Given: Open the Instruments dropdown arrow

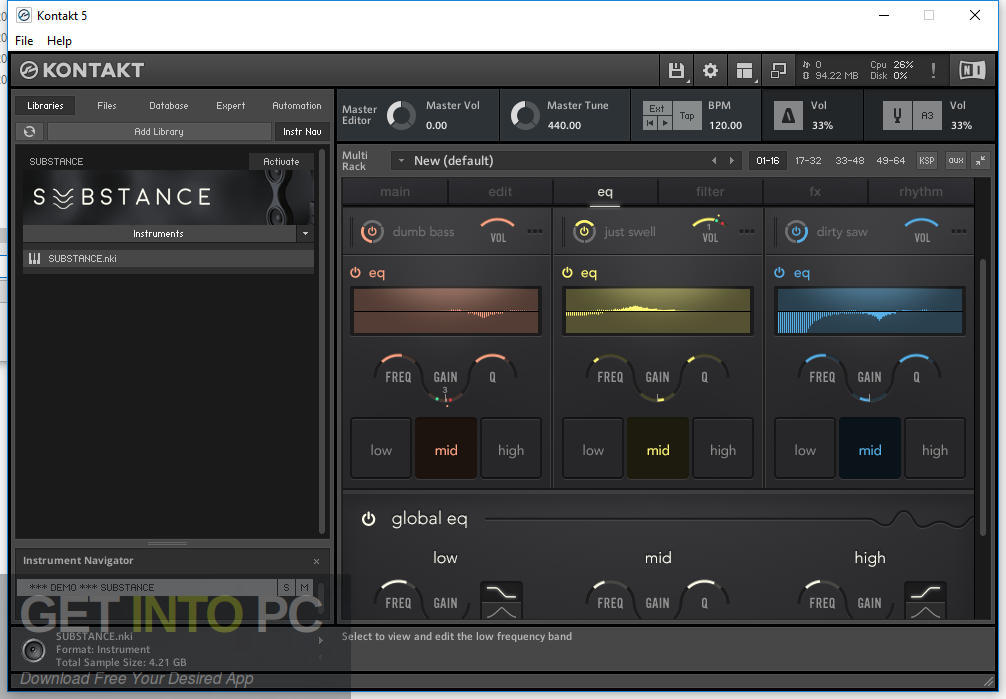Looking at the screenshot, I should pyautogui.click(x=305, y=234).
